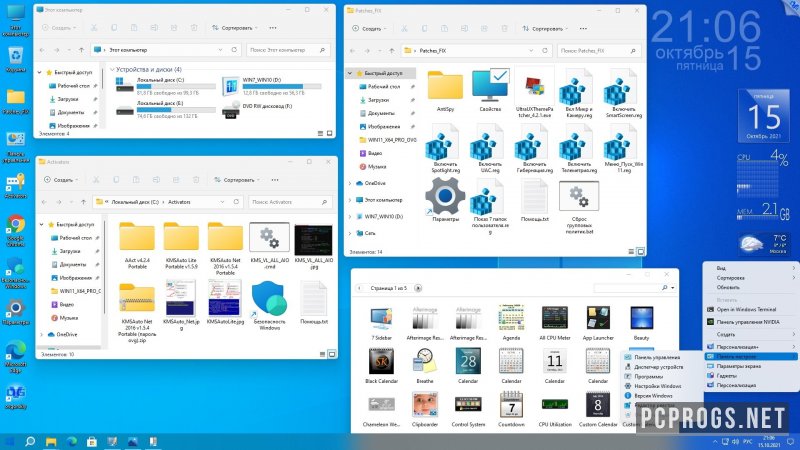Select the App Launcher gadget
Image resolution: width=800 pixels, height=450 pixels.
[x=598, y=323]
